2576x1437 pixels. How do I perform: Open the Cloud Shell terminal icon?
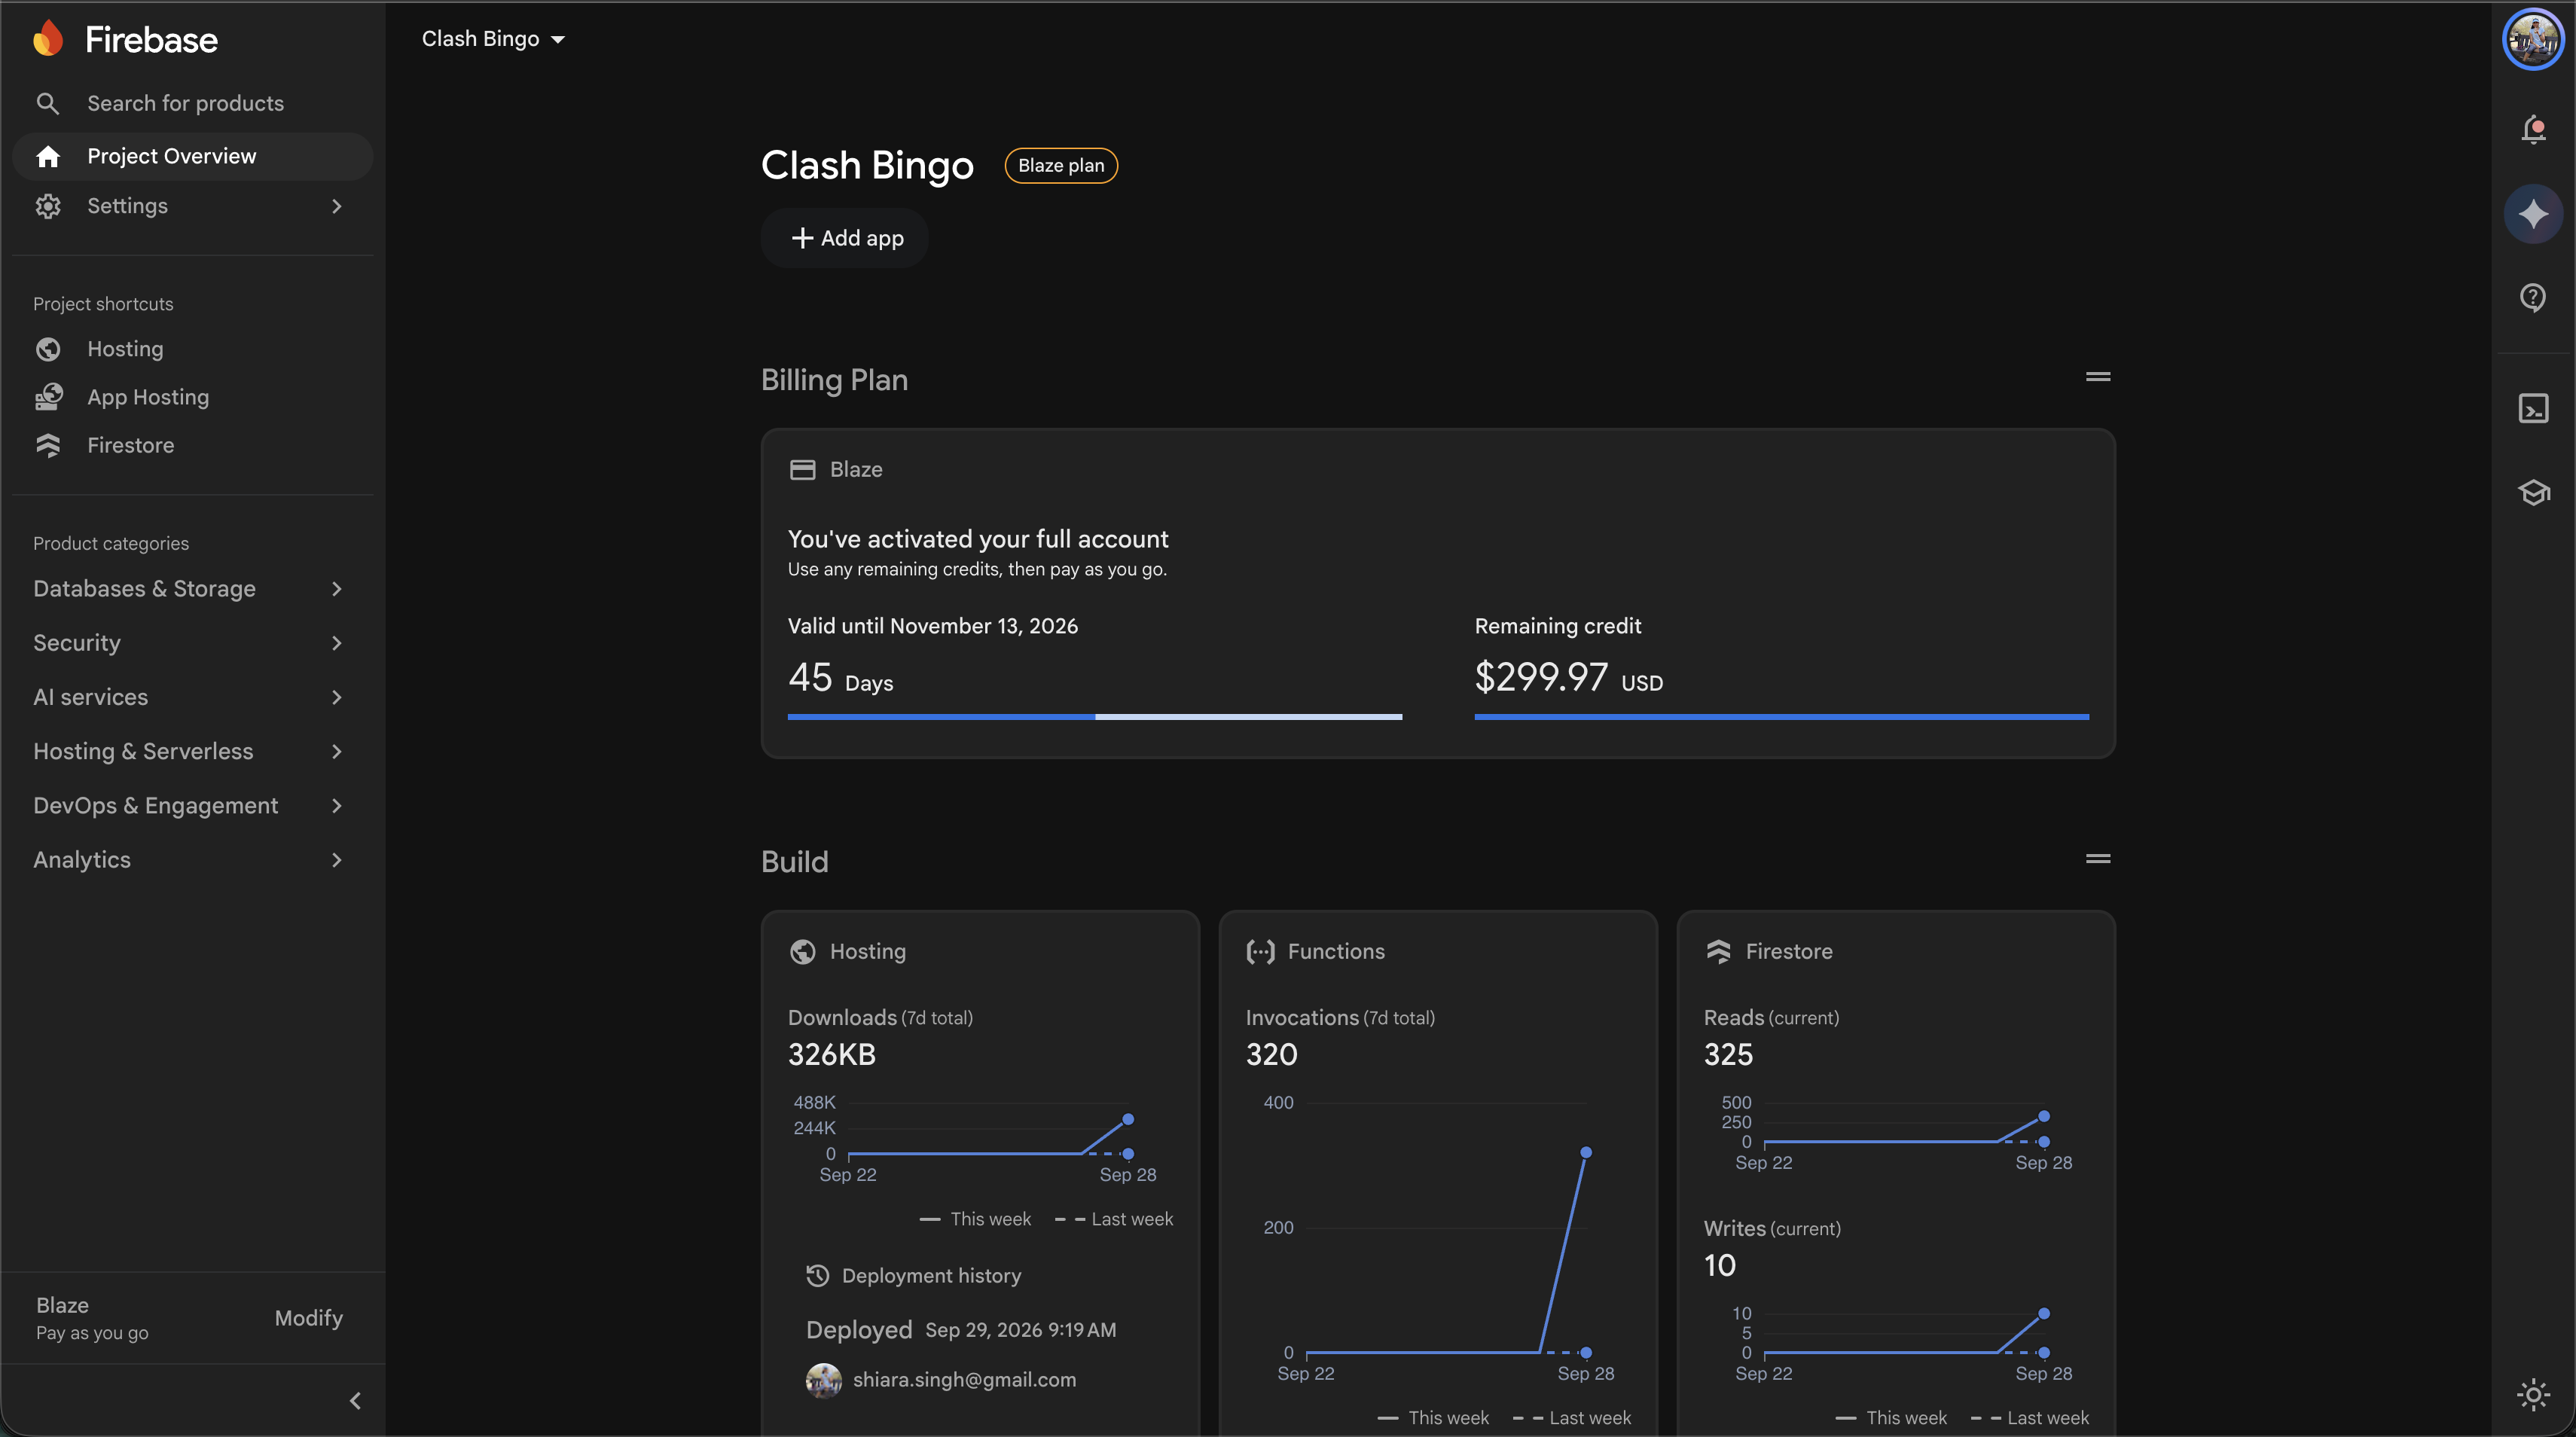(2533, 408)
